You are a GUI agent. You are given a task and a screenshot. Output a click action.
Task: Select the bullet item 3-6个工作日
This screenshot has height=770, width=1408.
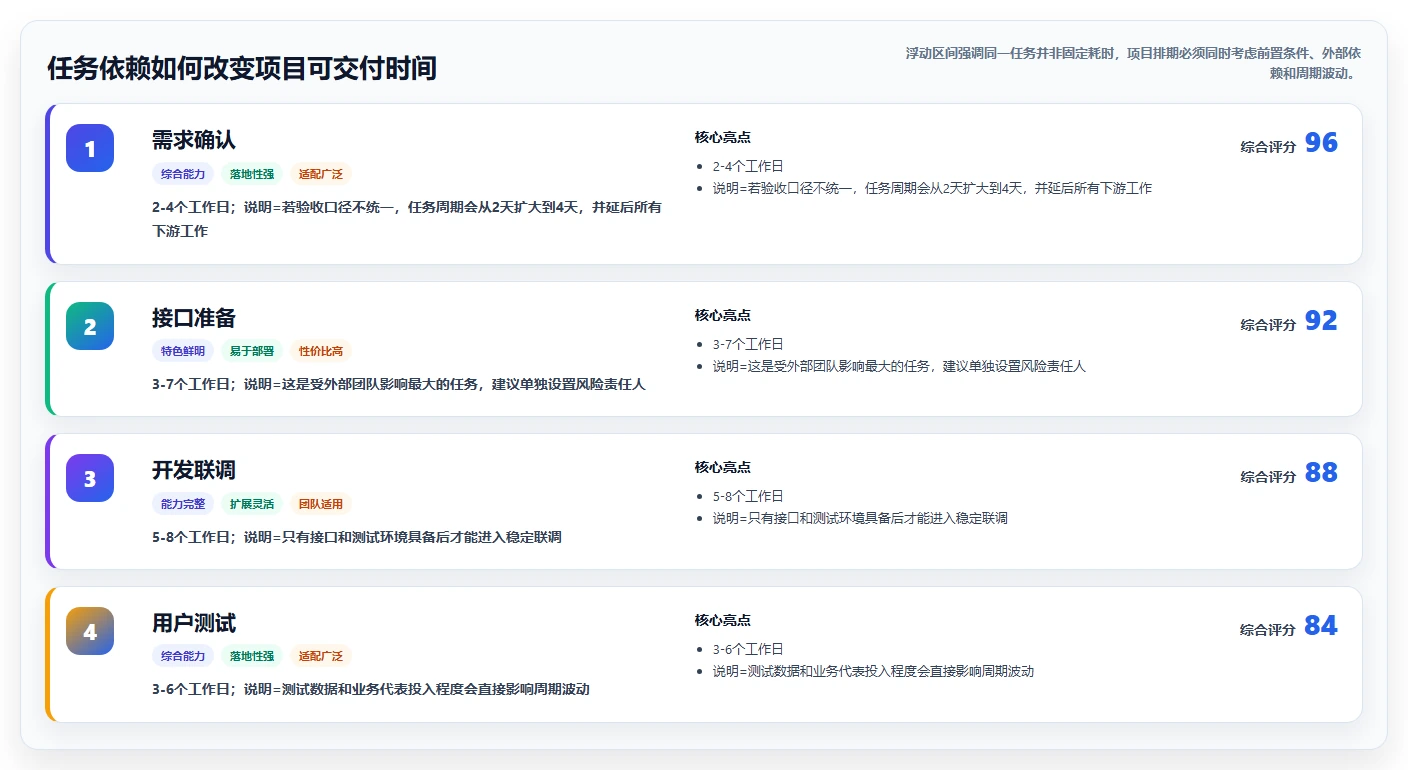pyautogui.click(x=748, y=649)
